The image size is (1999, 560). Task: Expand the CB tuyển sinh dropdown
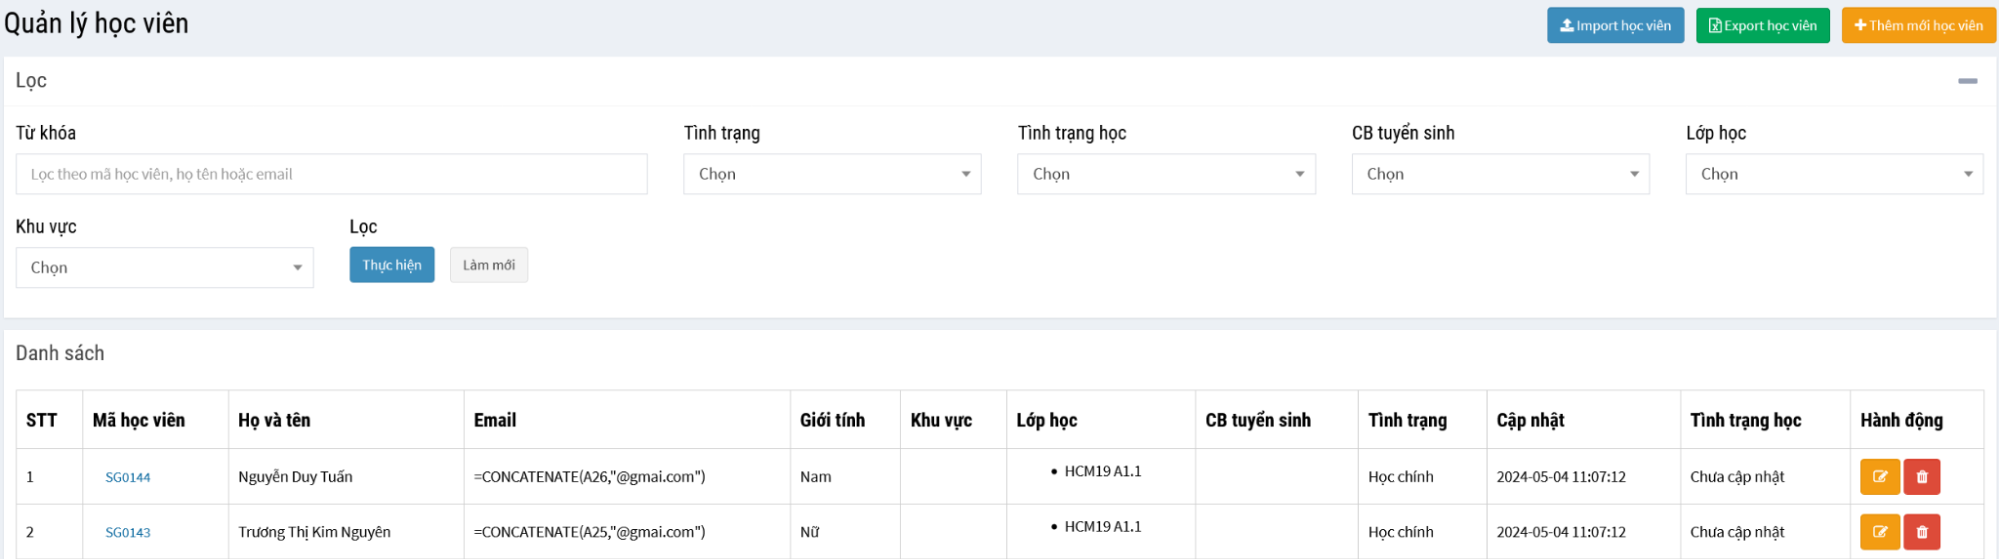click(1500, 174)
